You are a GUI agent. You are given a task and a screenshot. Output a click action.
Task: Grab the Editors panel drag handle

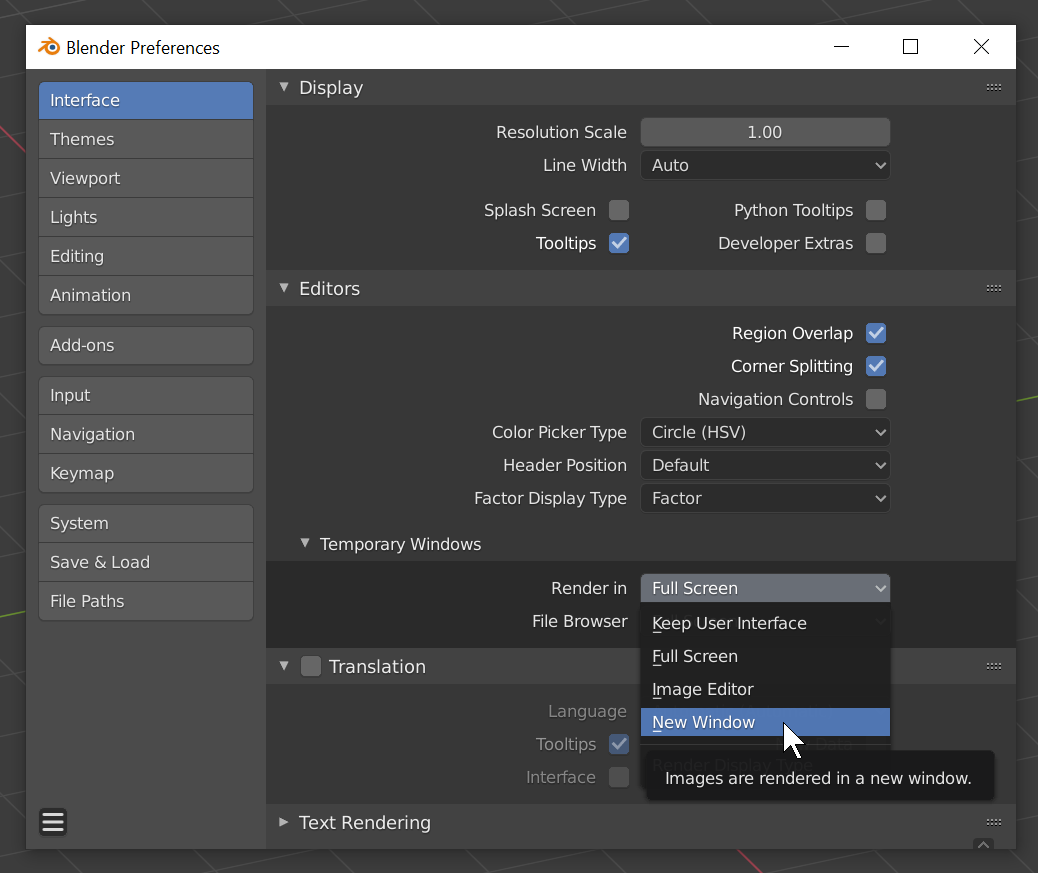click(x=993, y=288)
